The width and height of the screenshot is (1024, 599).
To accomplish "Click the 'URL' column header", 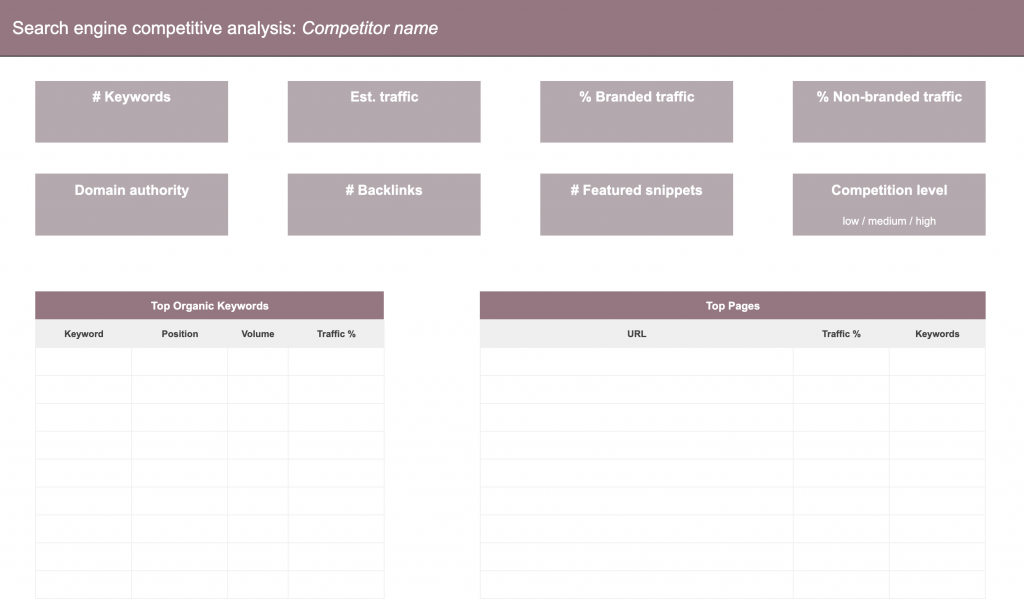I will coord(636,334).
